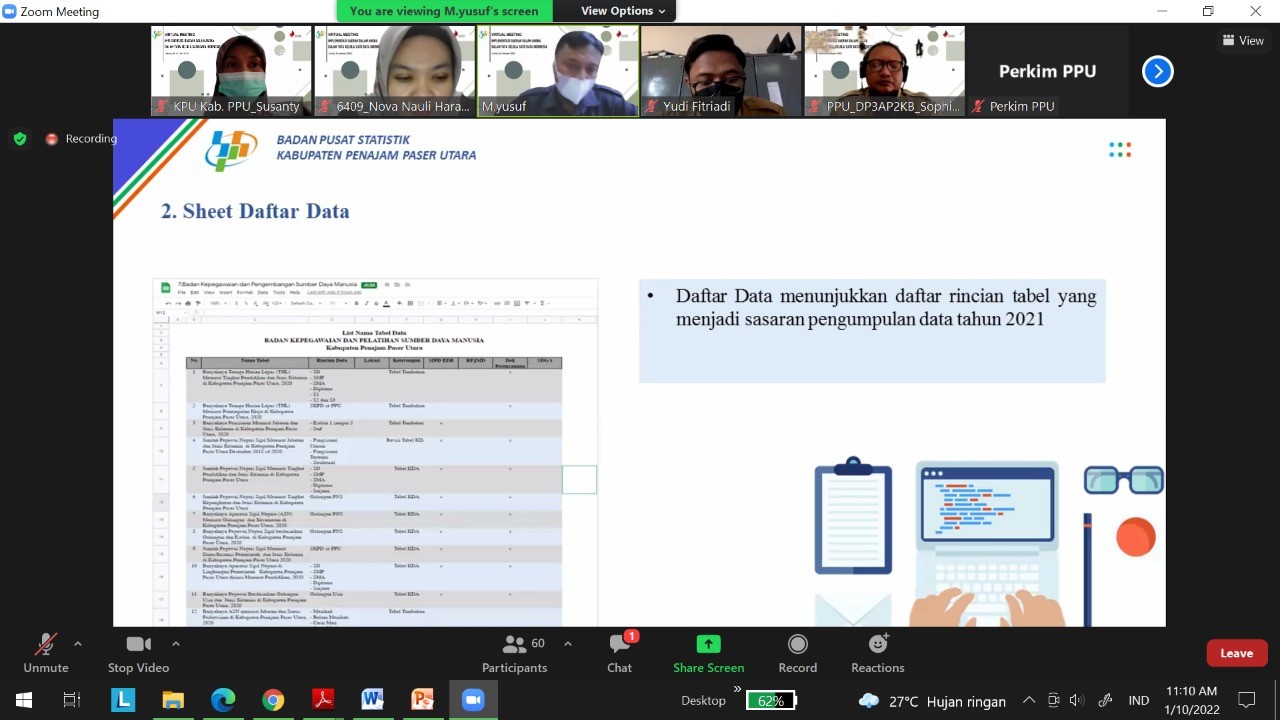Unmute the microphone
Screen dimensions: 1280x720
tap(45, 653)
